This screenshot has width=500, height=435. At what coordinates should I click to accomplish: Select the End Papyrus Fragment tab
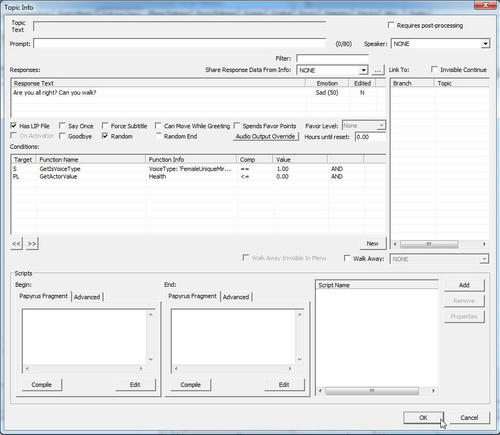[x=193, y=296]
